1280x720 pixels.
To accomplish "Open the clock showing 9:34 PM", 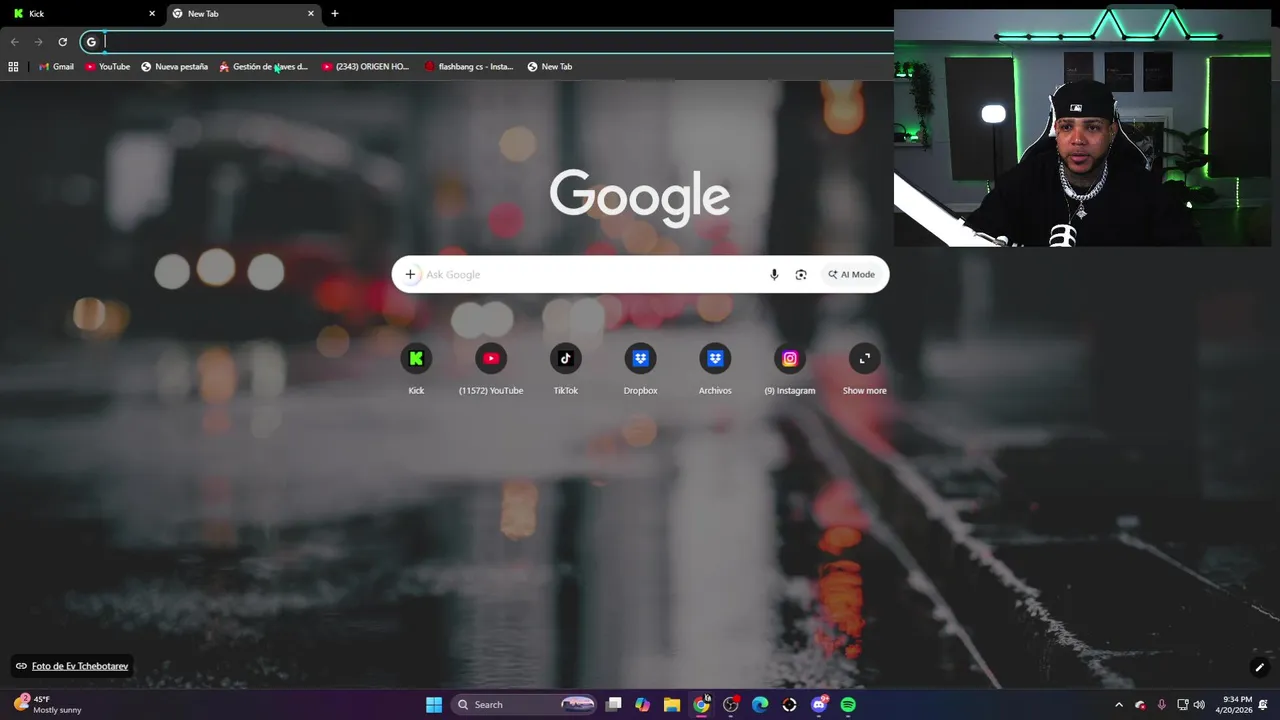I will [x=1233, y=705].
